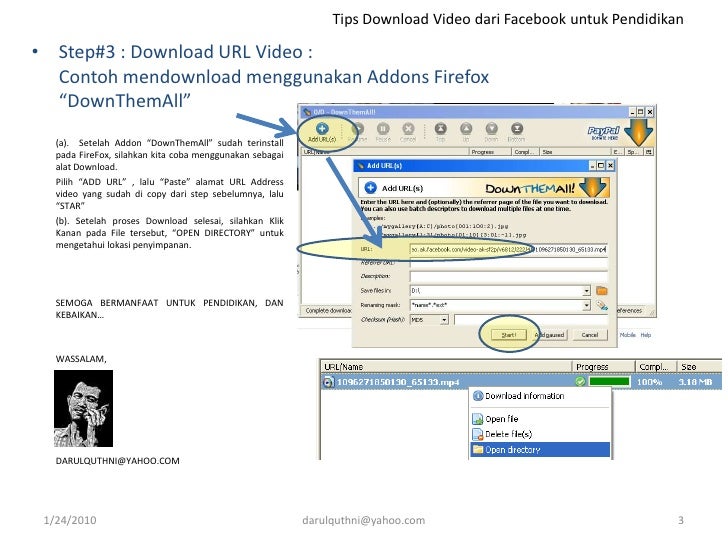
Task: Expand the Renaming mask dropdown arrow
Action: click(586, 305)
